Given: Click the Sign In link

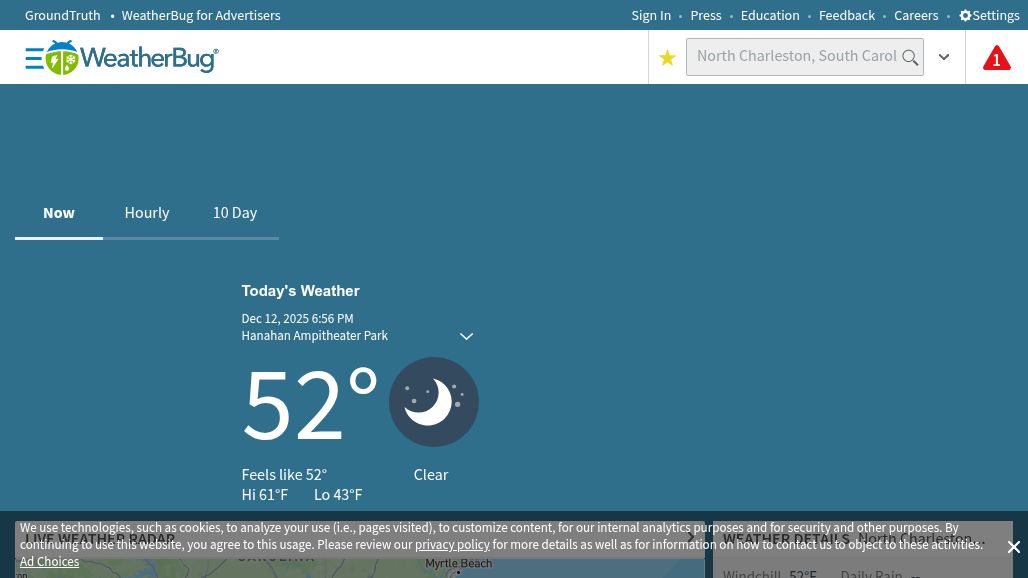Looking at the screenshot, I should [x=651, y=16].
